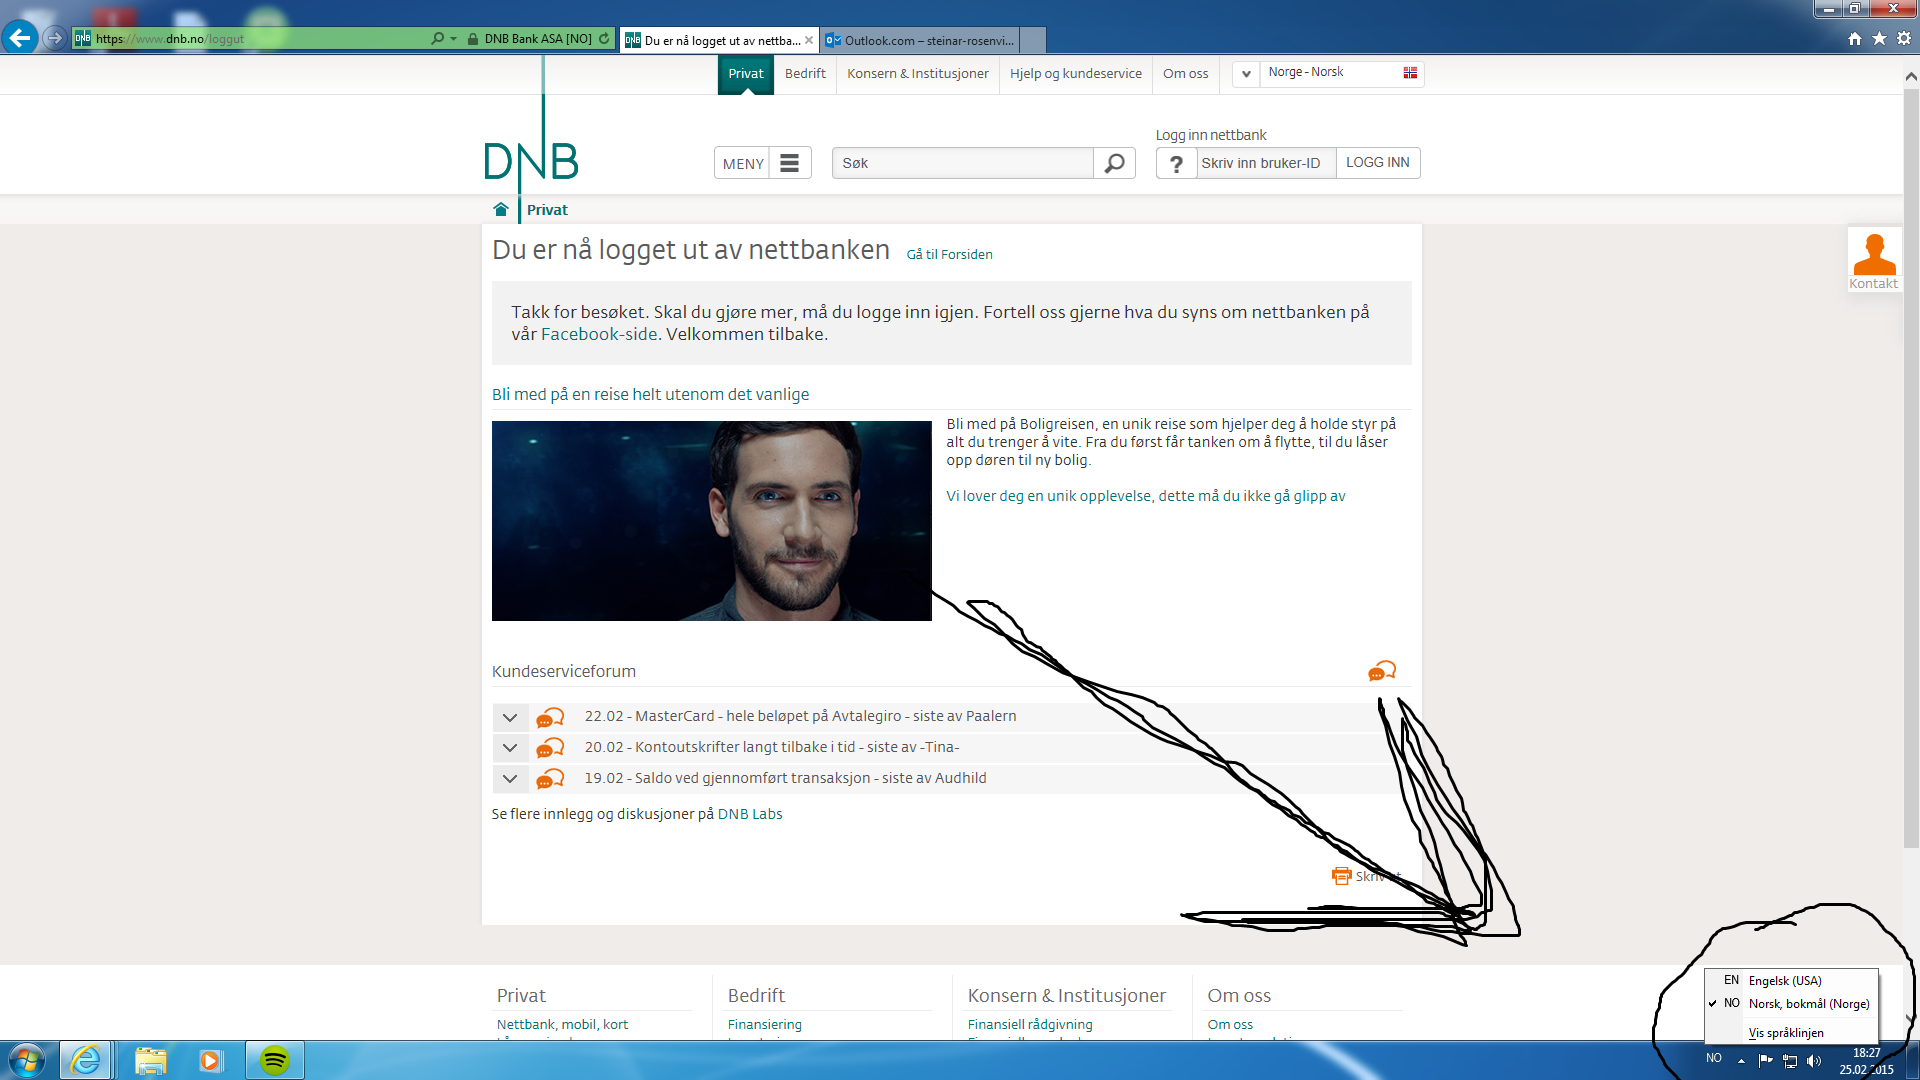Screen dimensions: 1920x1080
Task: Expand the Saldo ved gjennomført transaksjon chevron
Action: pos(510,779)
